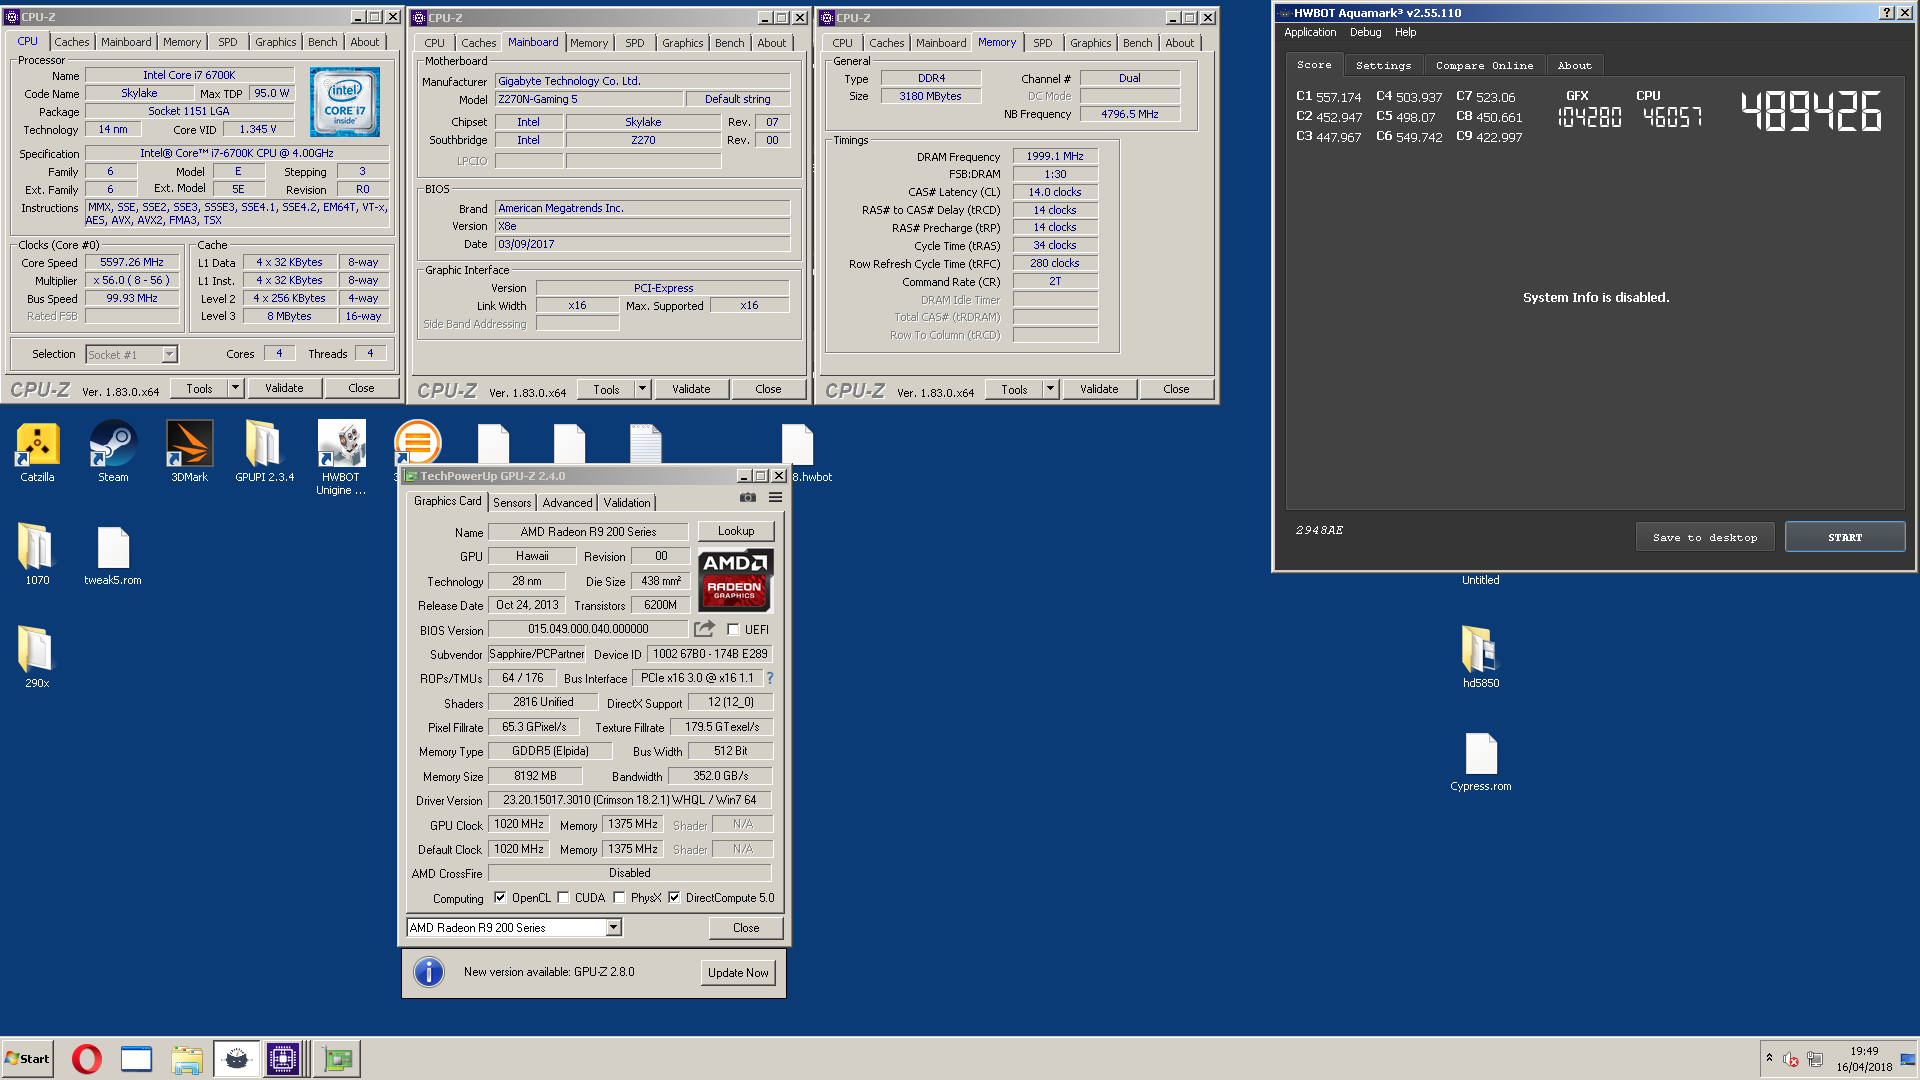Click the BIOS export share icon in GPU-Z
This screenshot has height=1080, width=1920.
click(705, 629)
